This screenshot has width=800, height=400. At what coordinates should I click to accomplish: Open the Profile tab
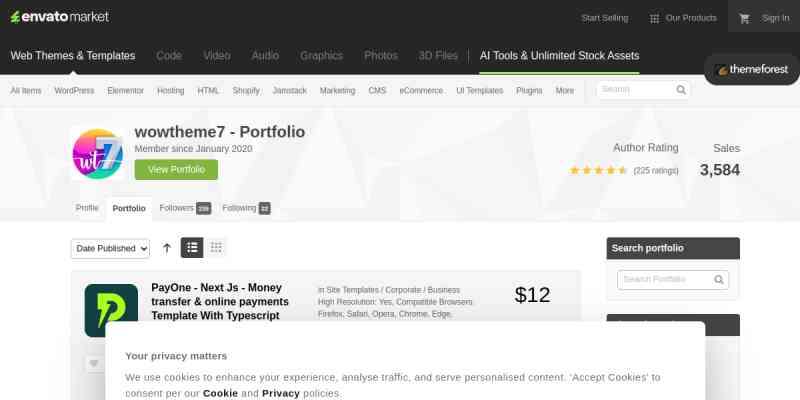coord(87,208)
